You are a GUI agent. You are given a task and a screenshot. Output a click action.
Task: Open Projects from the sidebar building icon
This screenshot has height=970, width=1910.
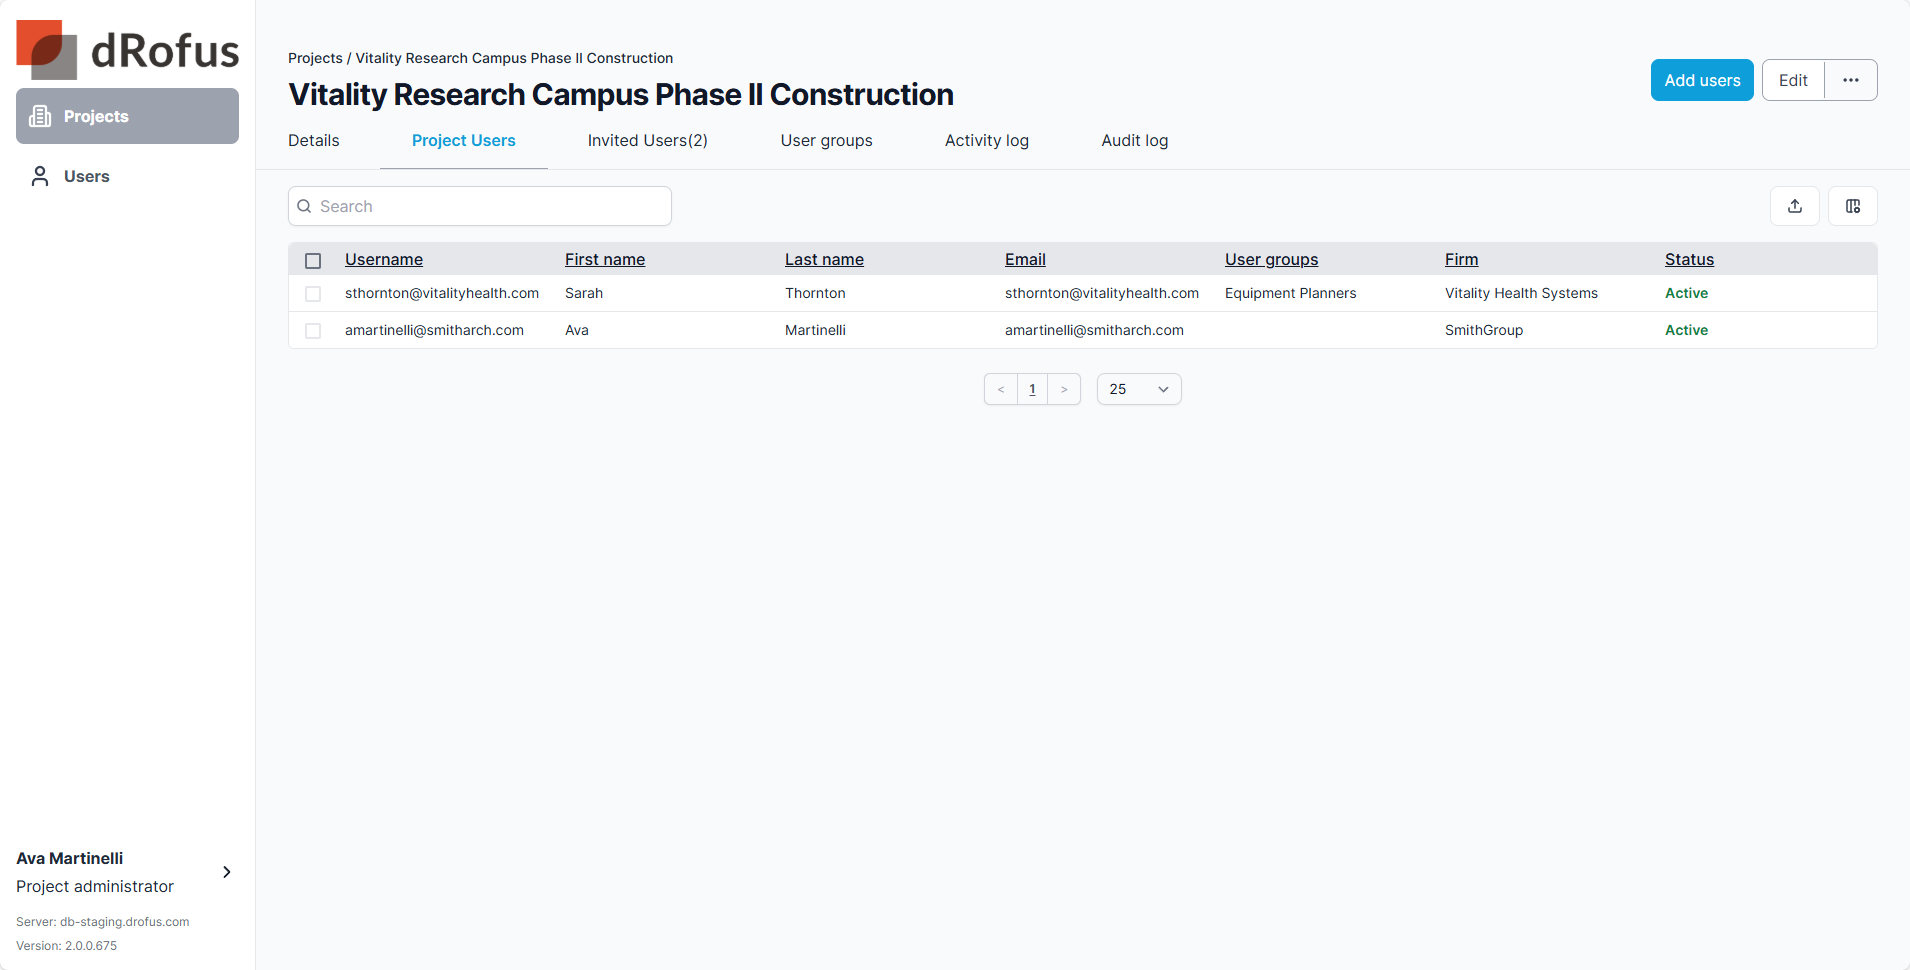tap(41, 116)
